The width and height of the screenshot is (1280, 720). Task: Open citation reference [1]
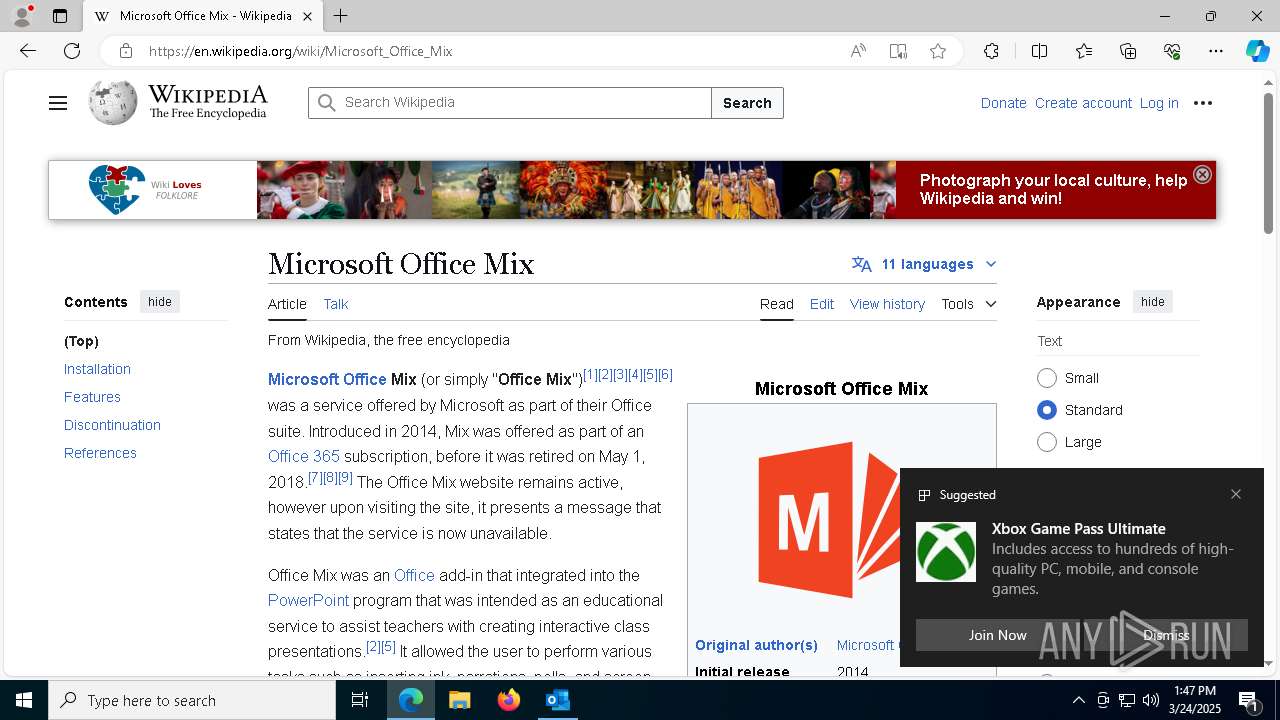tap(590, 375)
